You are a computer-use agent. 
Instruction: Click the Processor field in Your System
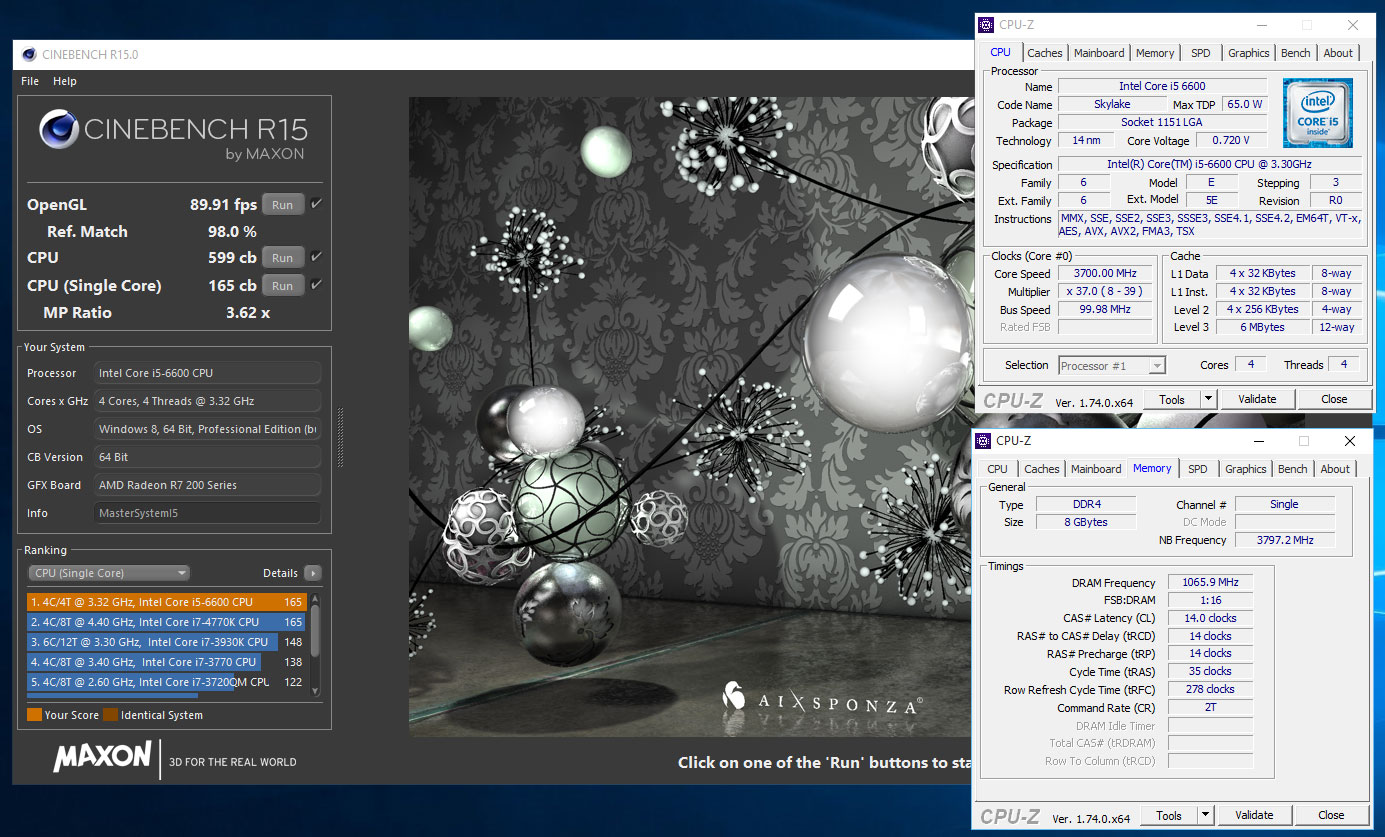[208, 373]
